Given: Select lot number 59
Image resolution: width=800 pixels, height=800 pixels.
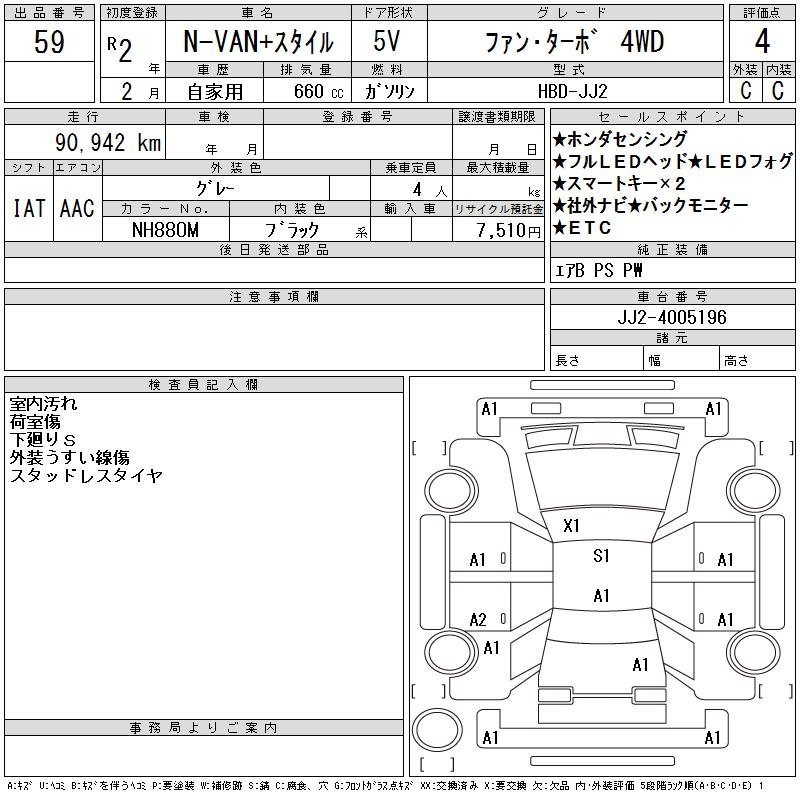Looking at the screenshot, I should (49, 43).
